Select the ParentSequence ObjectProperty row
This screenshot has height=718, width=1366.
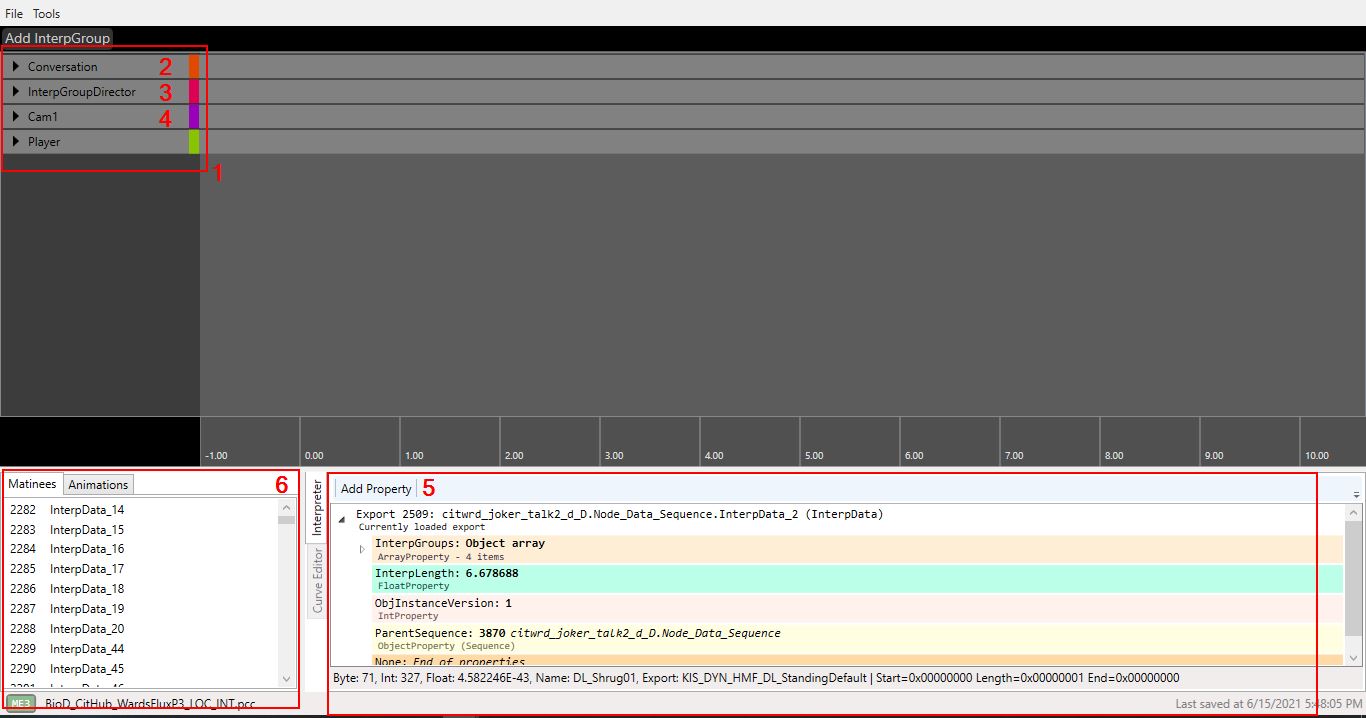[x=858, y=639]
